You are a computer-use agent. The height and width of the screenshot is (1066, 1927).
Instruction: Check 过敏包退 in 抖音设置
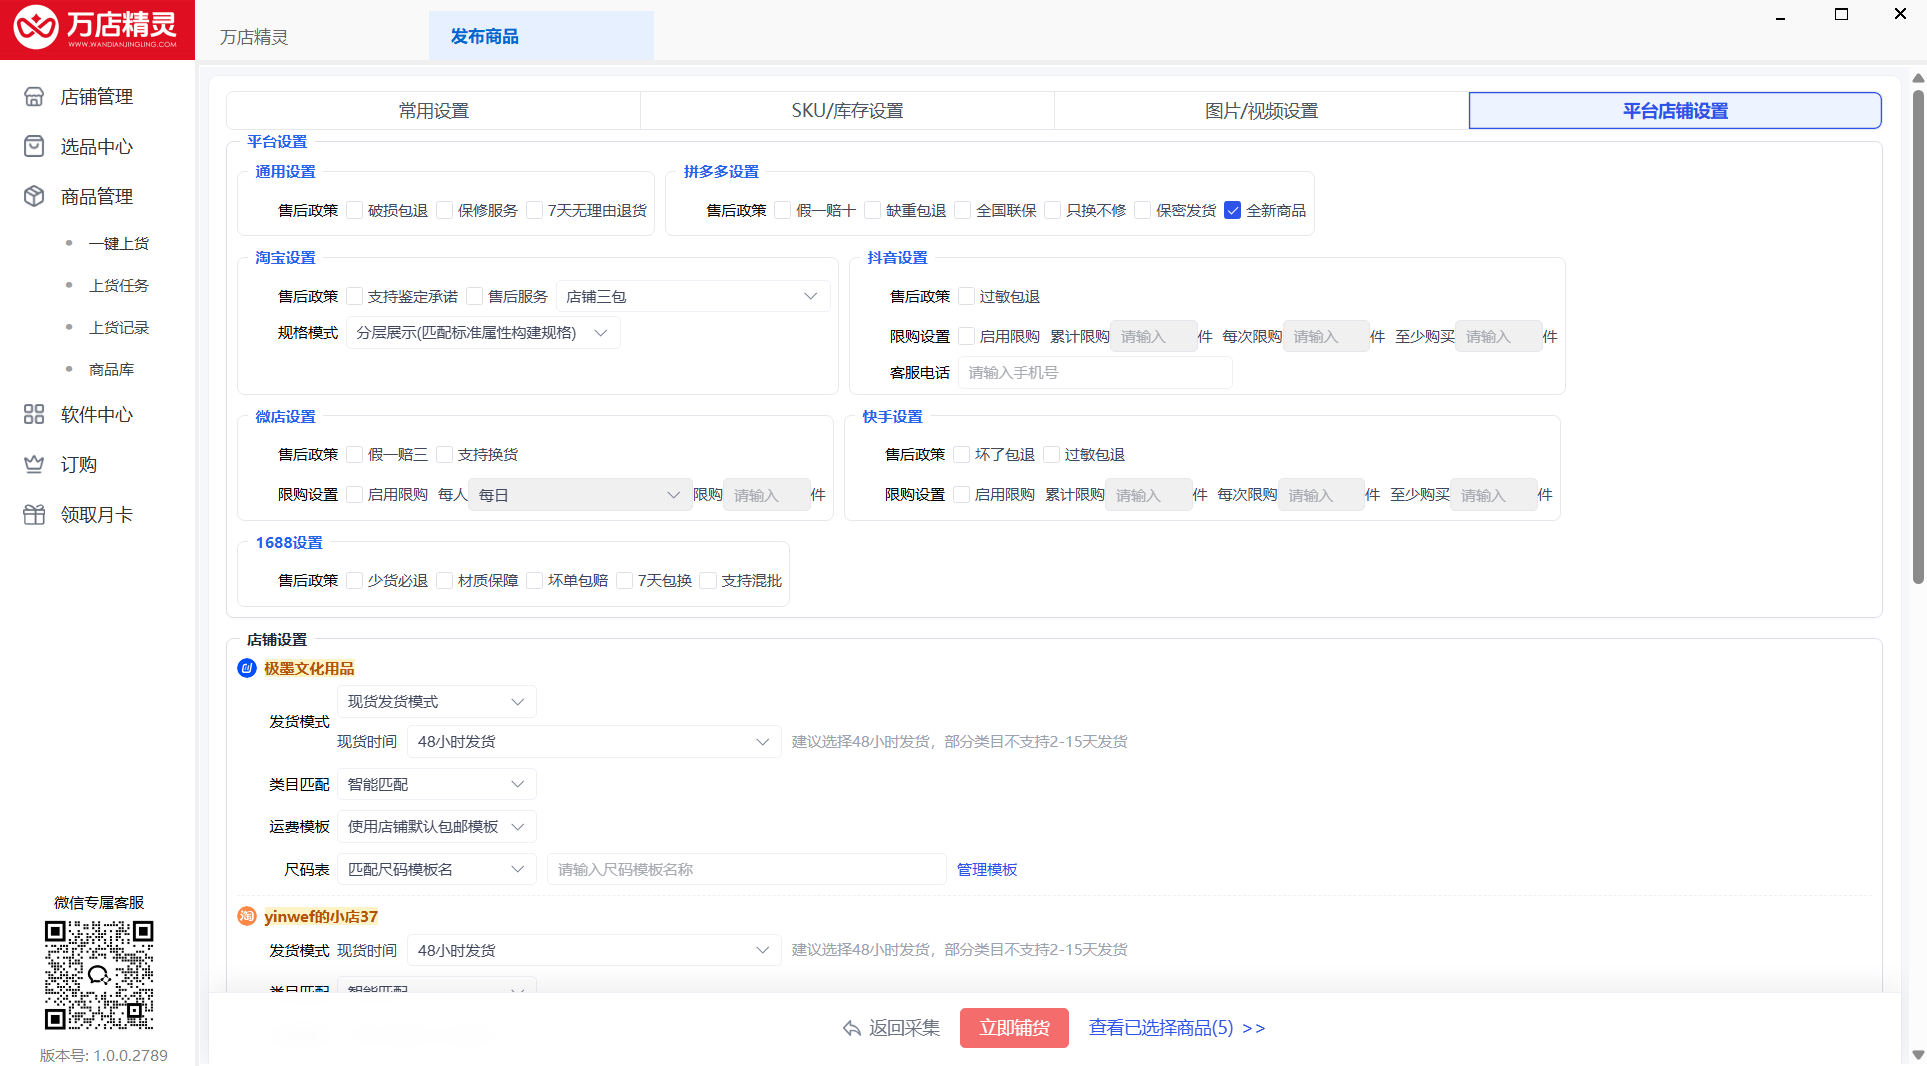[967, 296]
